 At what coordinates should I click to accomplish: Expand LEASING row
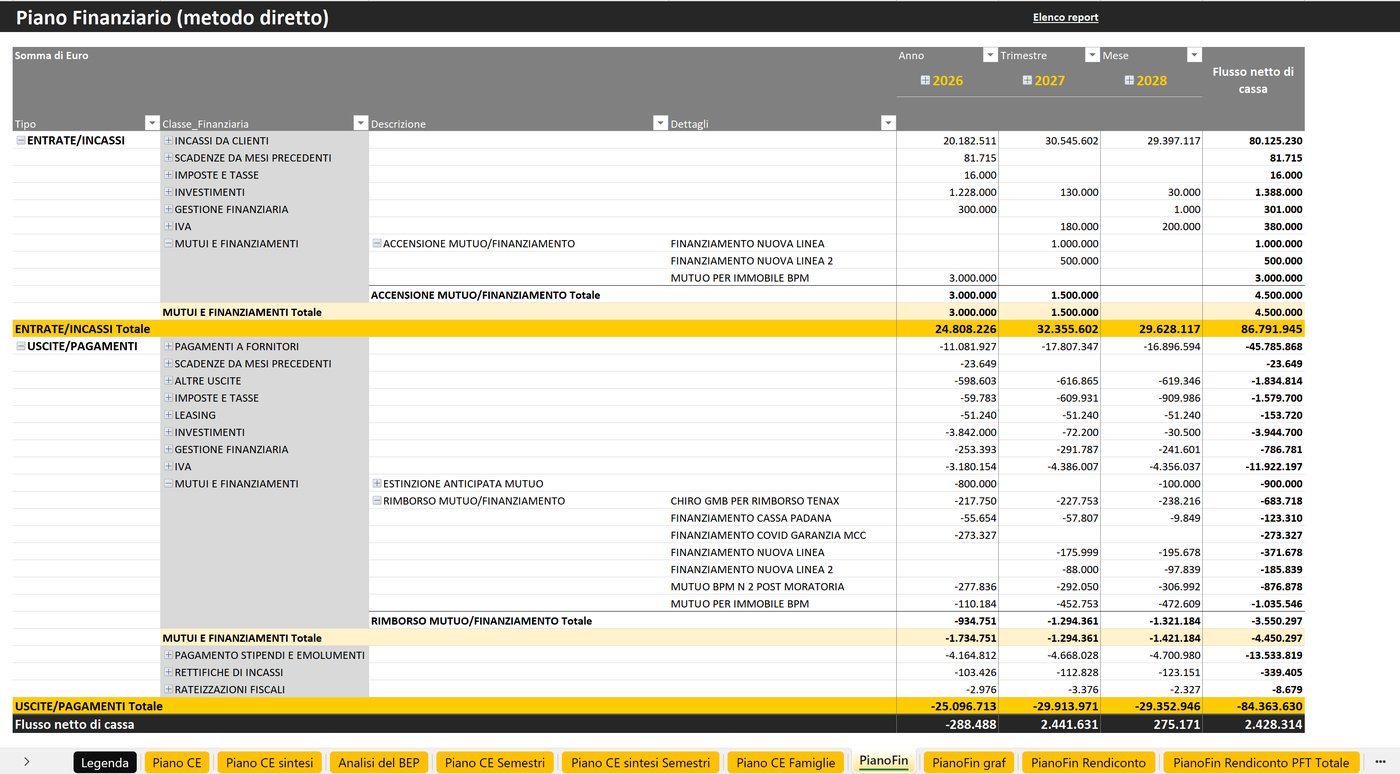click(x=169, y=415)
